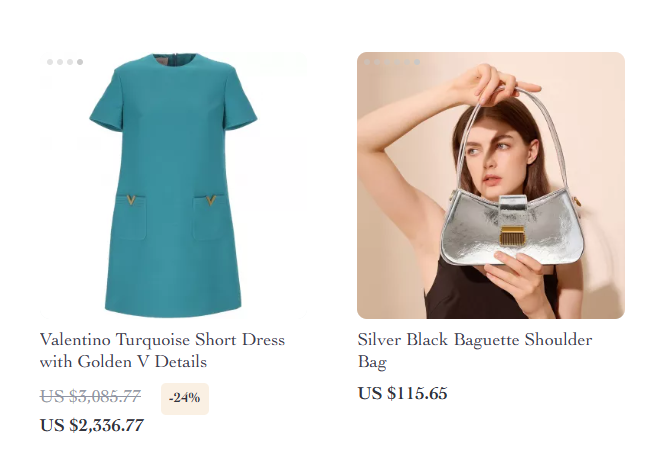Screen dimensions: 665x468
Task: Click the gold clasp on silver bag
Action: click(x=512, y=235)
